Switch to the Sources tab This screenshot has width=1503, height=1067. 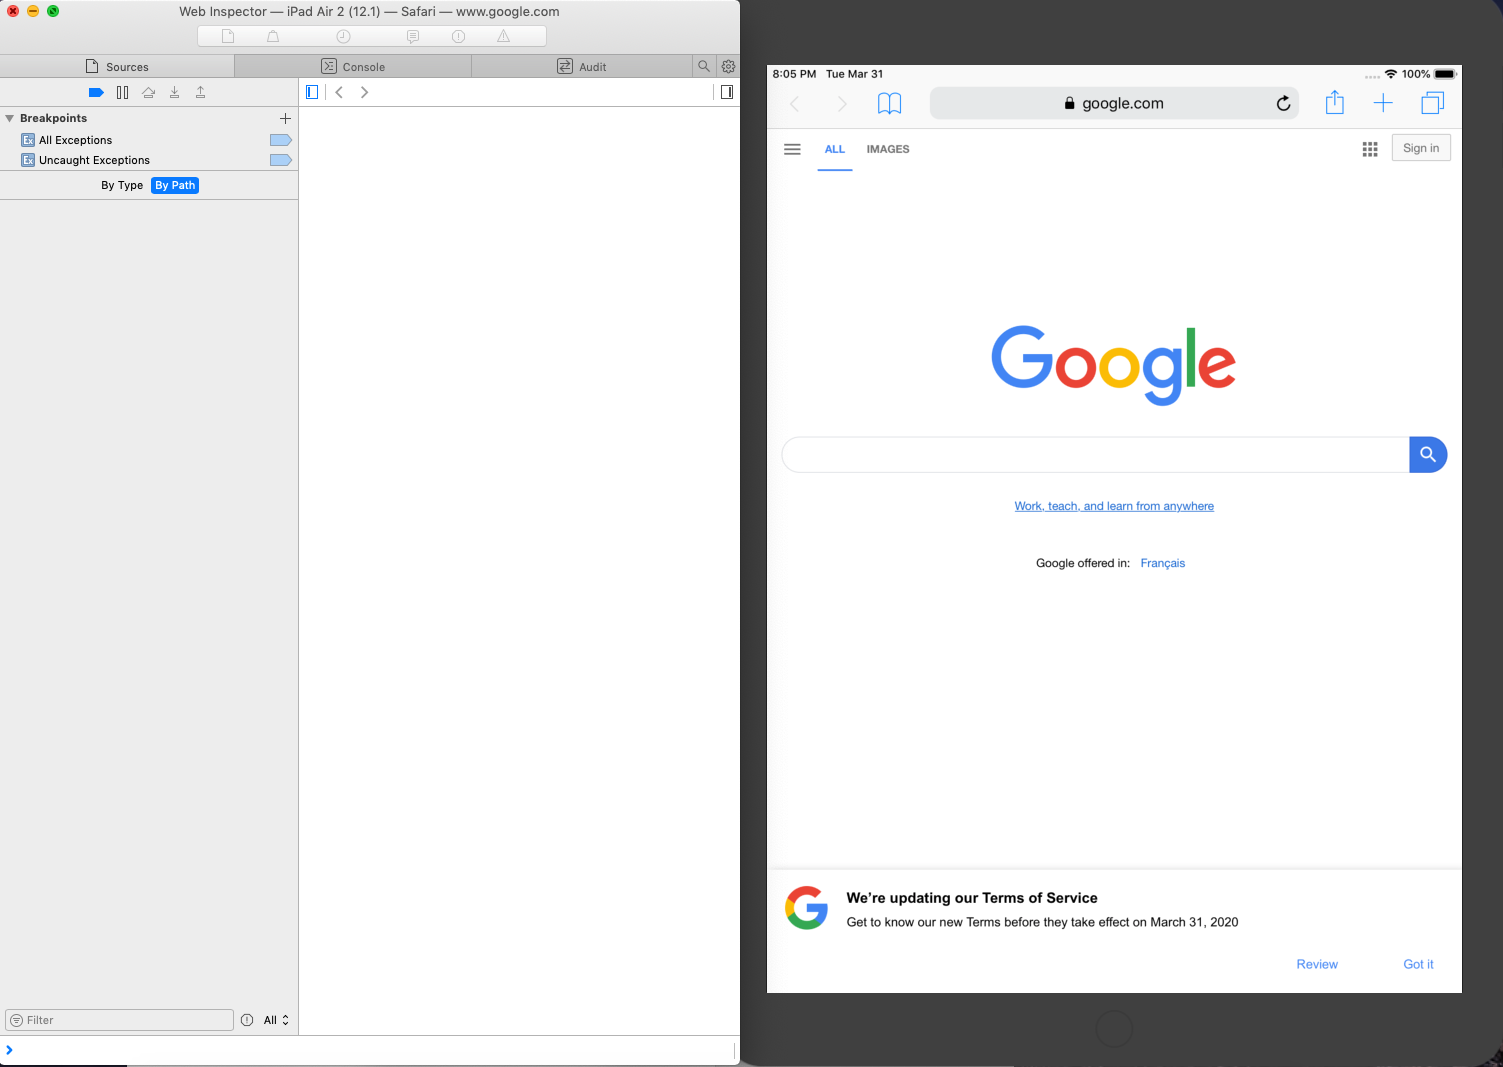tap(117, 66)
